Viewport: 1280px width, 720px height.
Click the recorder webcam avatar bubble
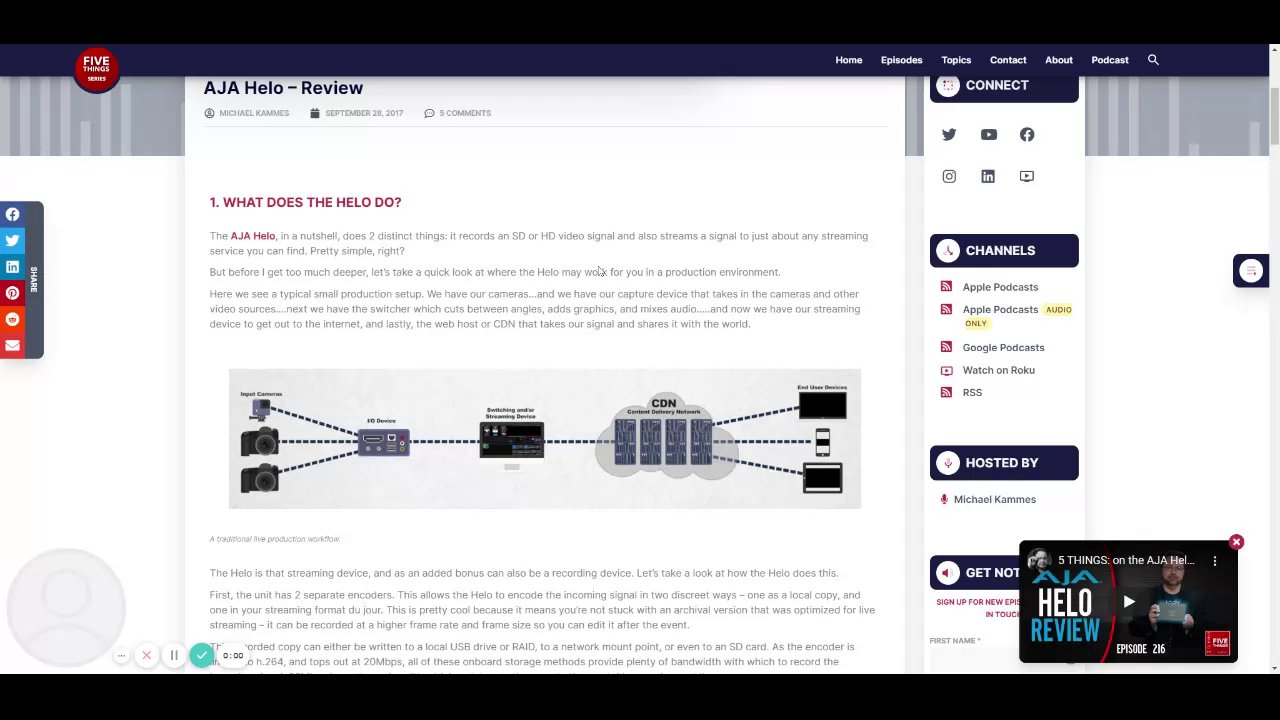pos(66,607)
